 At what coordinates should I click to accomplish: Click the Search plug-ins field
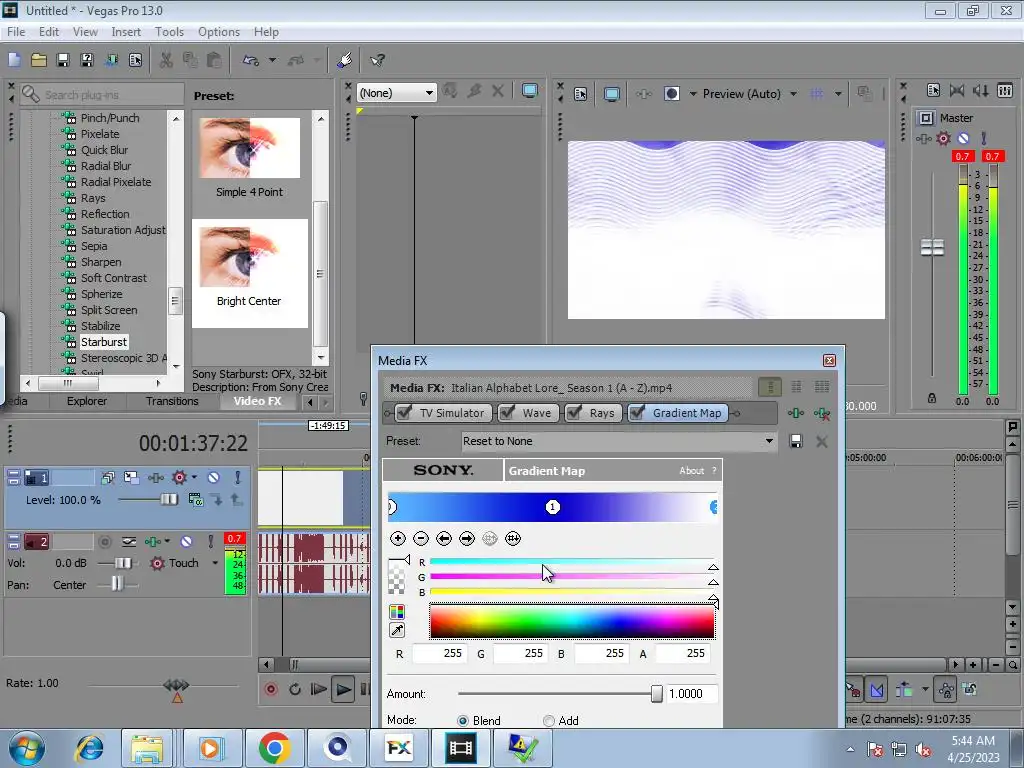coord(102,95)
